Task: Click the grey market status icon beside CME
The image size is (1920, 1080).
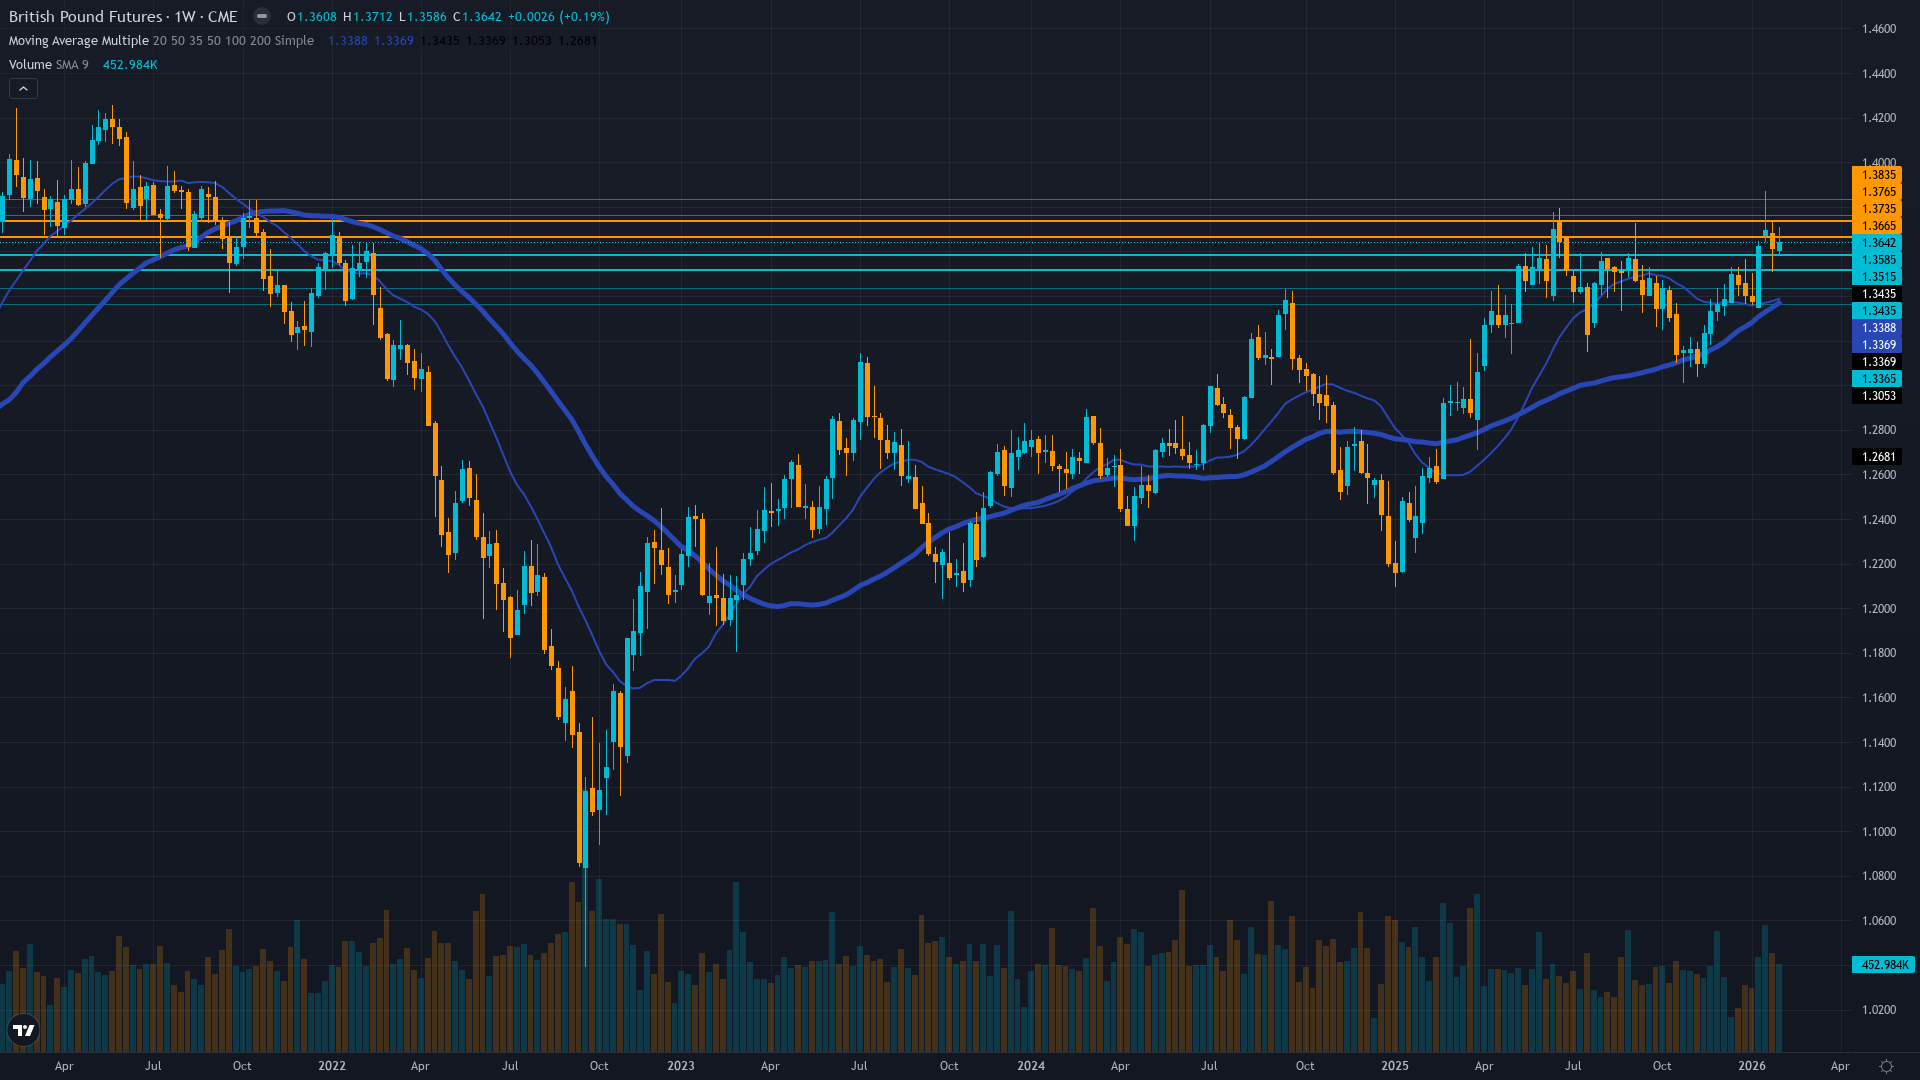Action: [262, 16]
